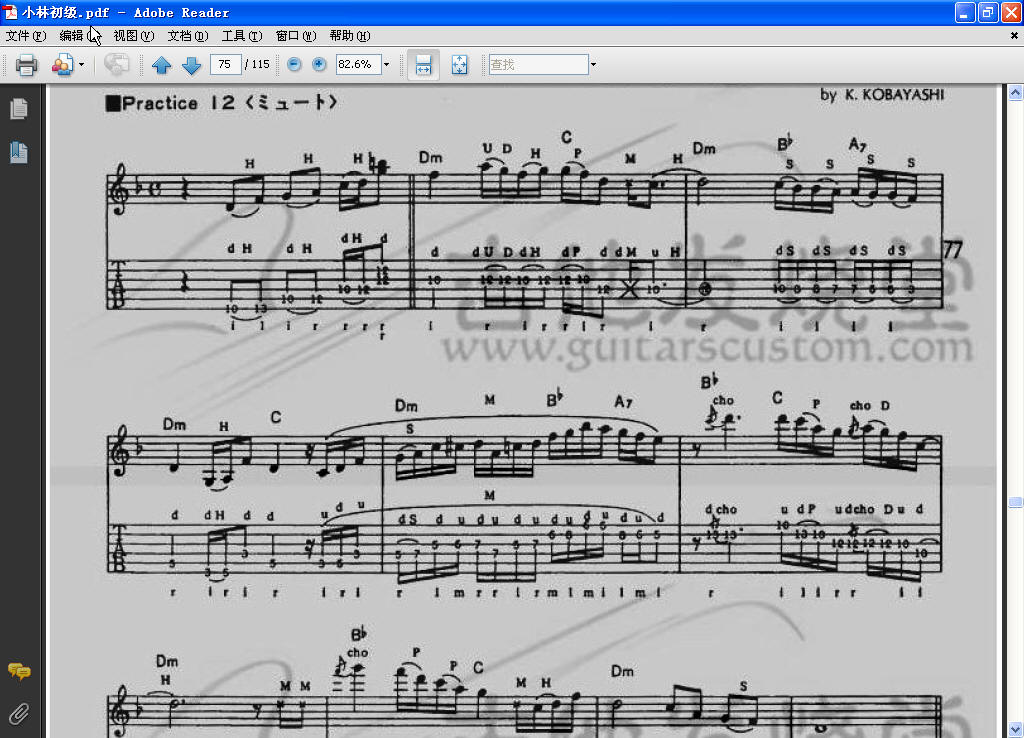Open the 文件 (File) menu
Viewport: 1024px width, 738px height.
[25, 36]
